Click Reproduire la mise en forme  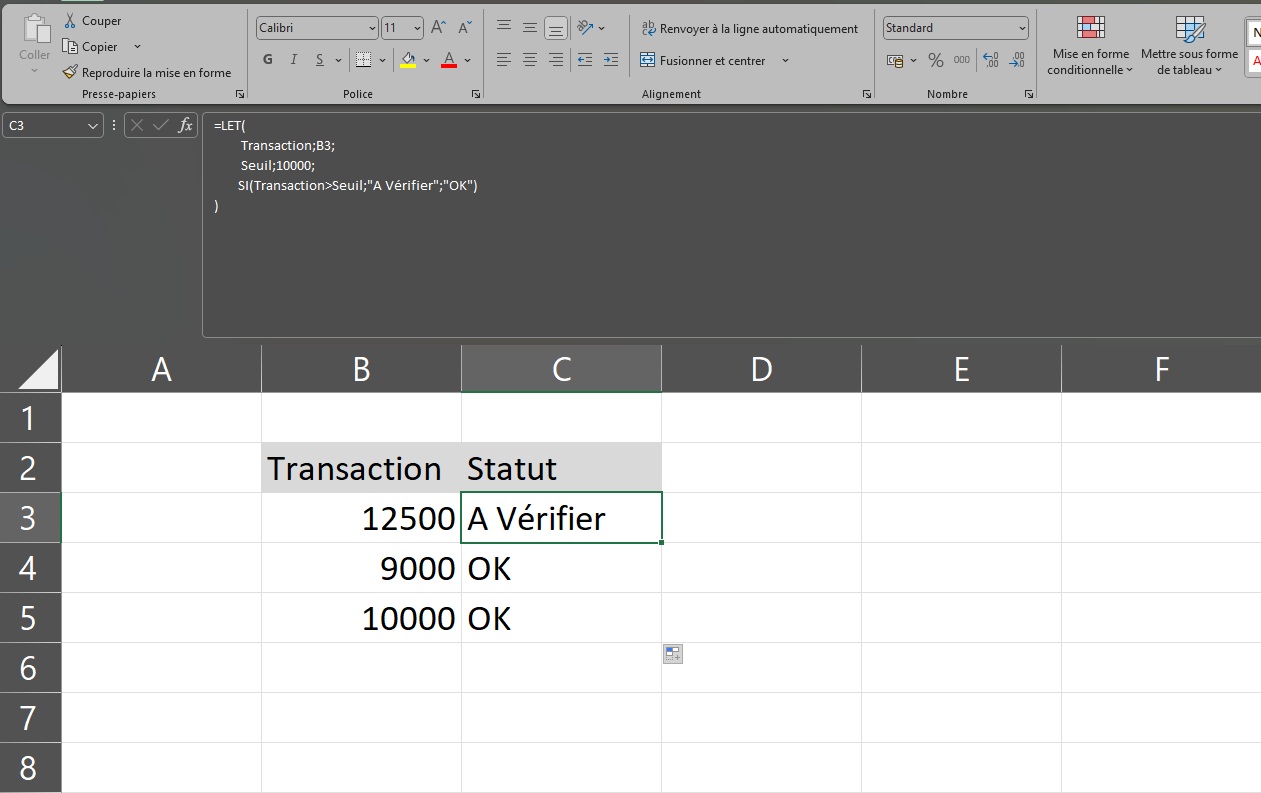[147, 72]
